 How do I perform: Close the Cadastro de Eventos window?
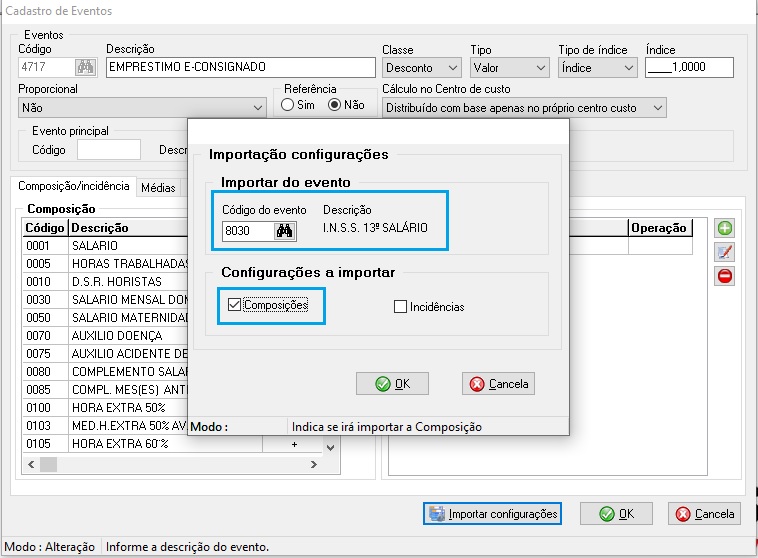pyautogui.click(x=739, y=11)
